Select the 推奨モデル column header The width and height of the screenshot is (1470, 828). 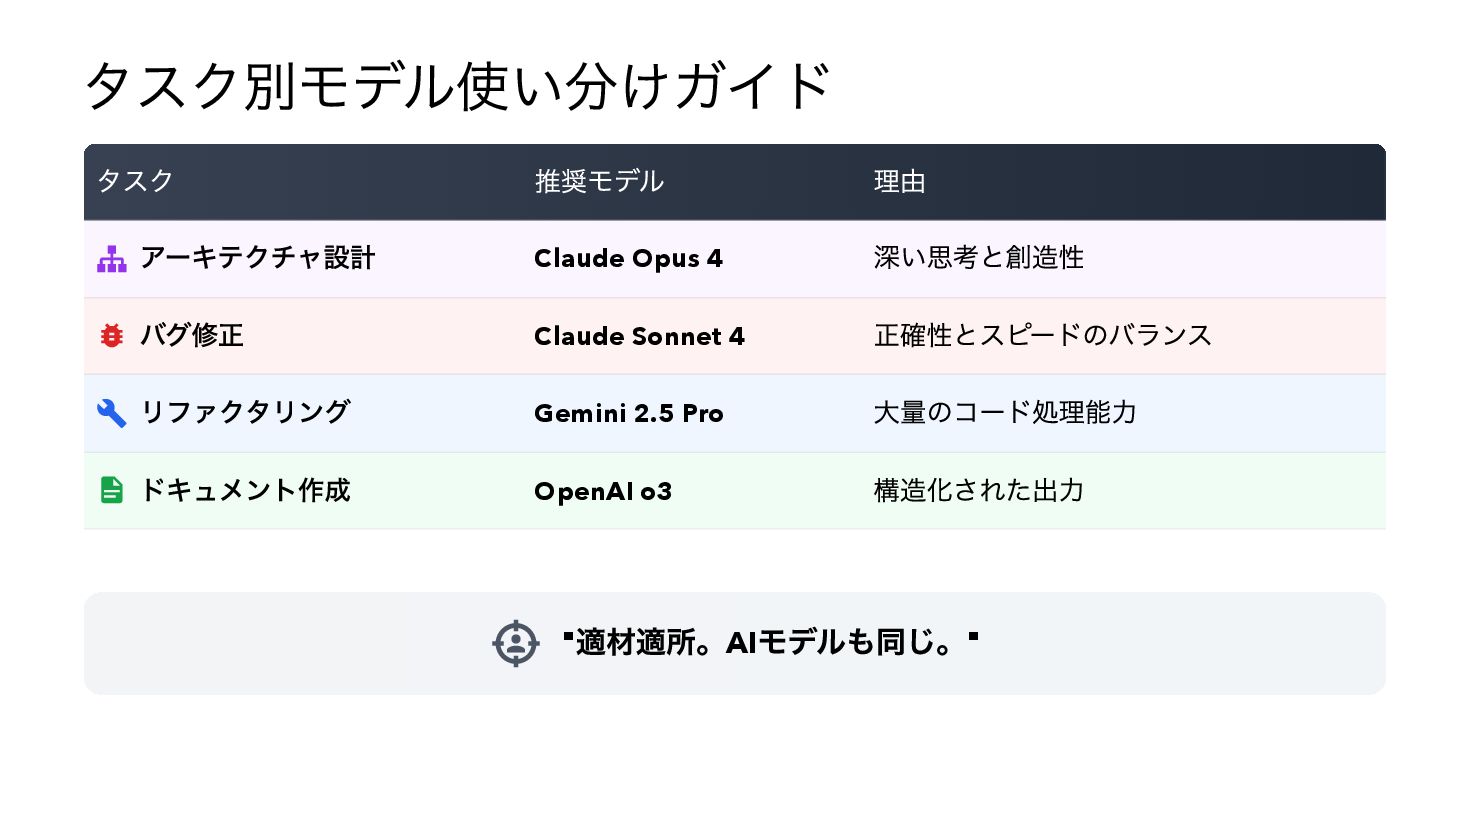tap(599, 181)
